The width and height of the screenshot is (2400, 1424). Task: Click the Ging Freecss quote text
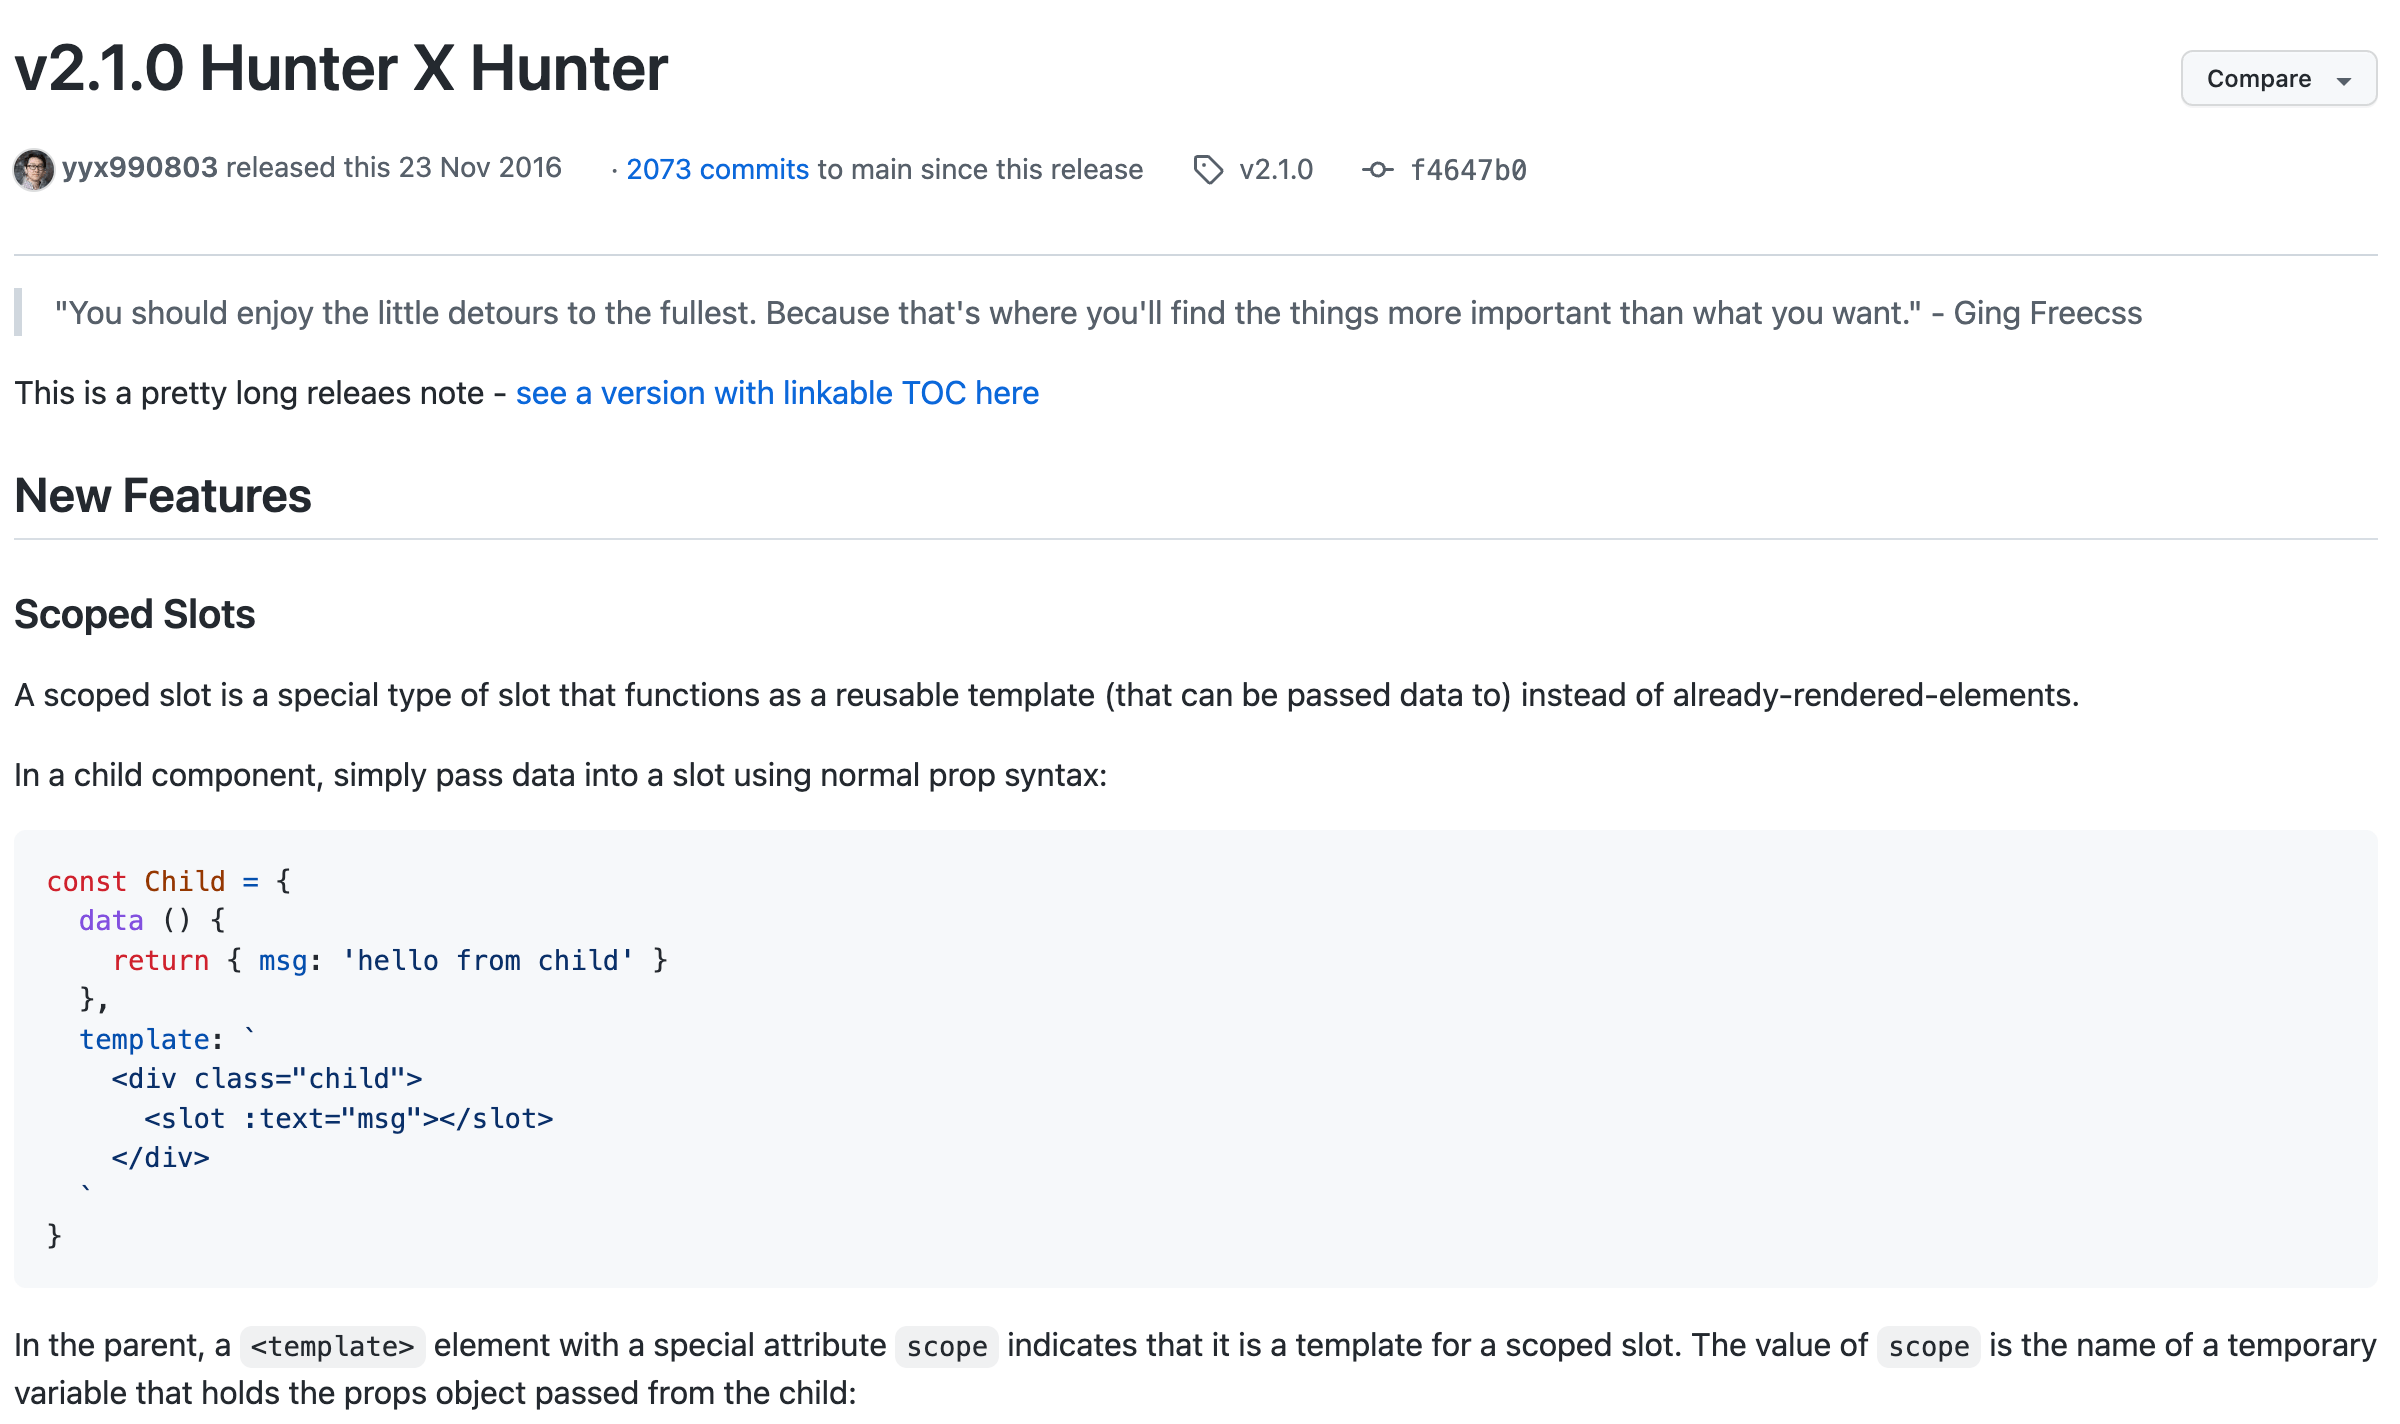pyautogui.click(x=1097, y=313)
